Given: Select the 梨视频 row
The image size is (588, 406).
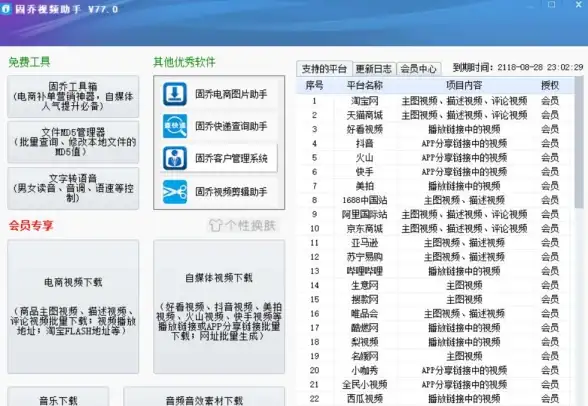Looking at the screenshot, I should 435,342.
